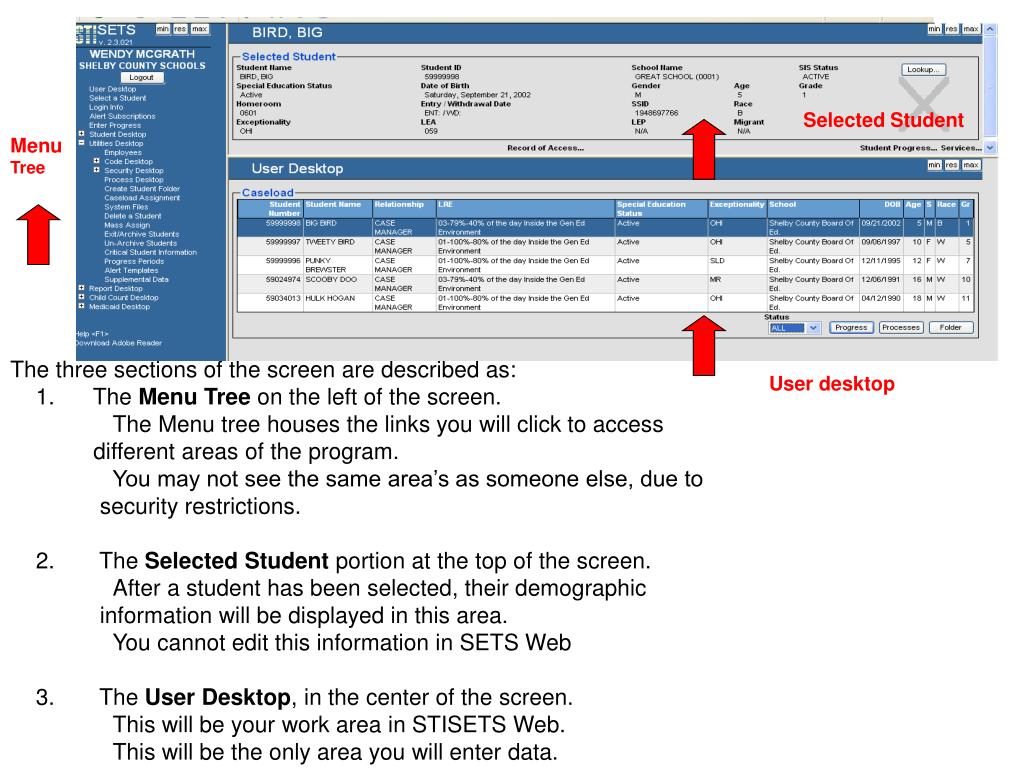Click the Student Number column header

(270, 208)
